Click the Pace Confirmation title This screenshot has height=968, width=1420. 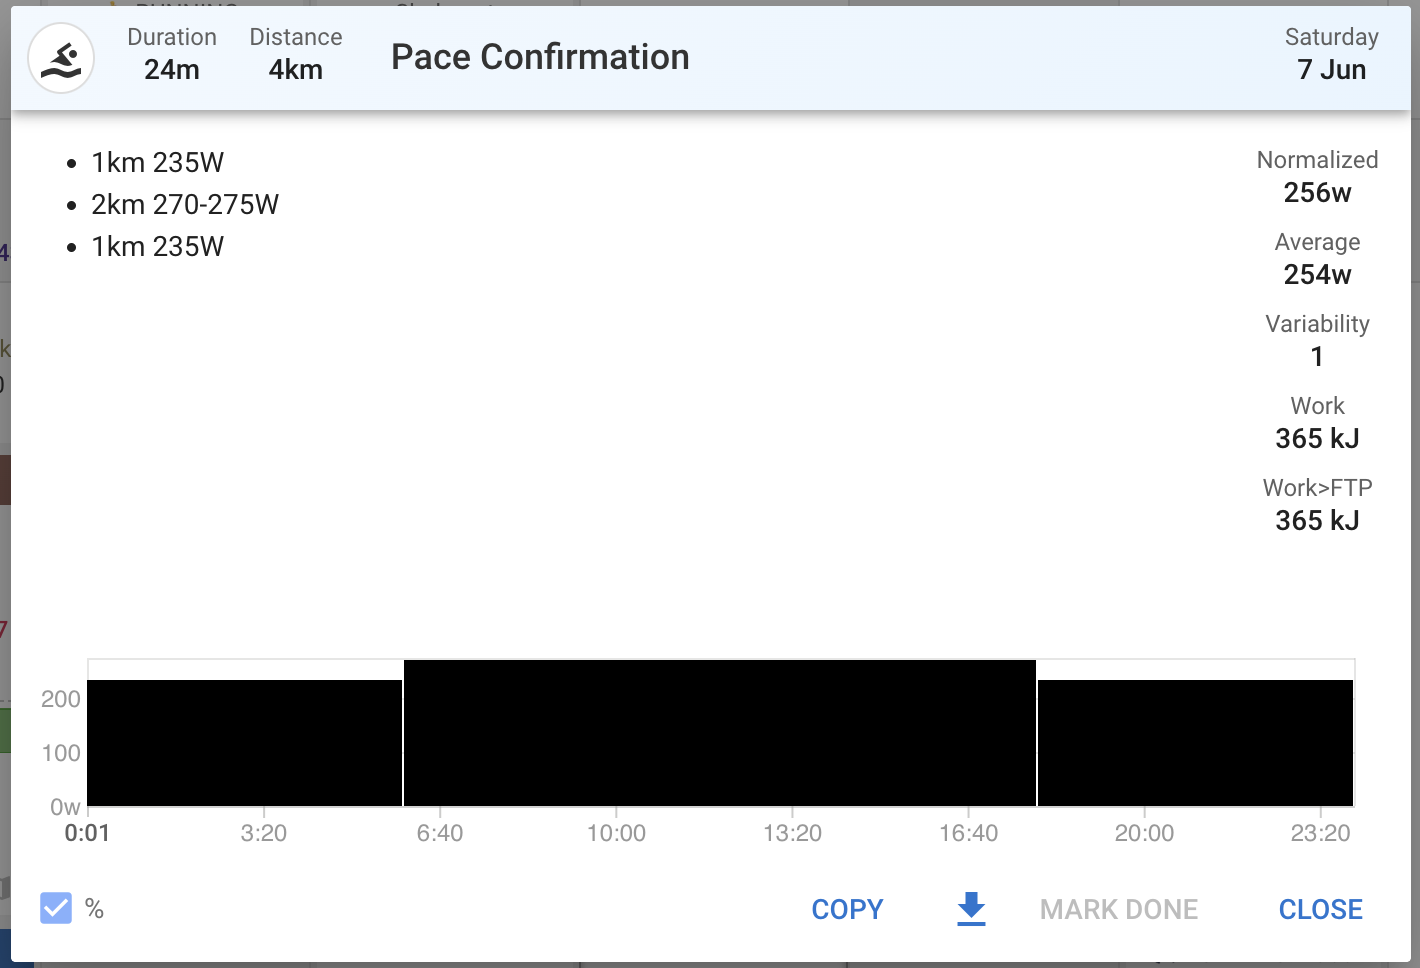[x=540, y=57]
